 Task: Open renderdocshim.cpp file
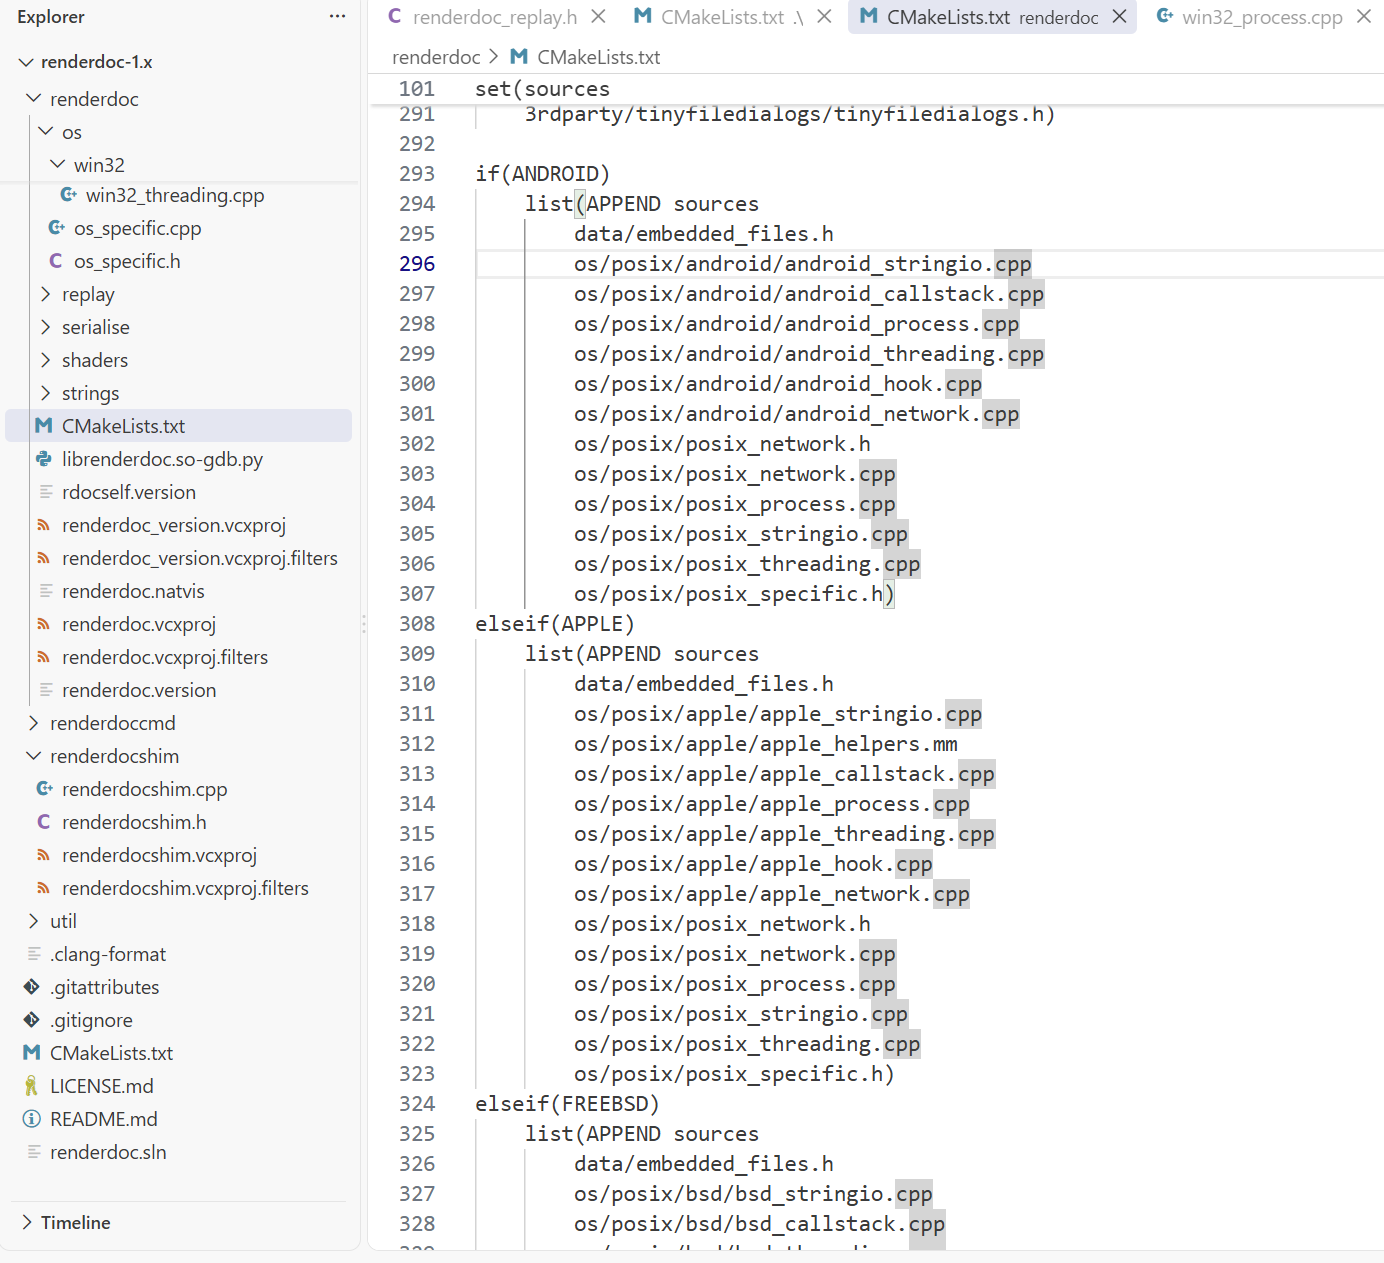point(145,789)
